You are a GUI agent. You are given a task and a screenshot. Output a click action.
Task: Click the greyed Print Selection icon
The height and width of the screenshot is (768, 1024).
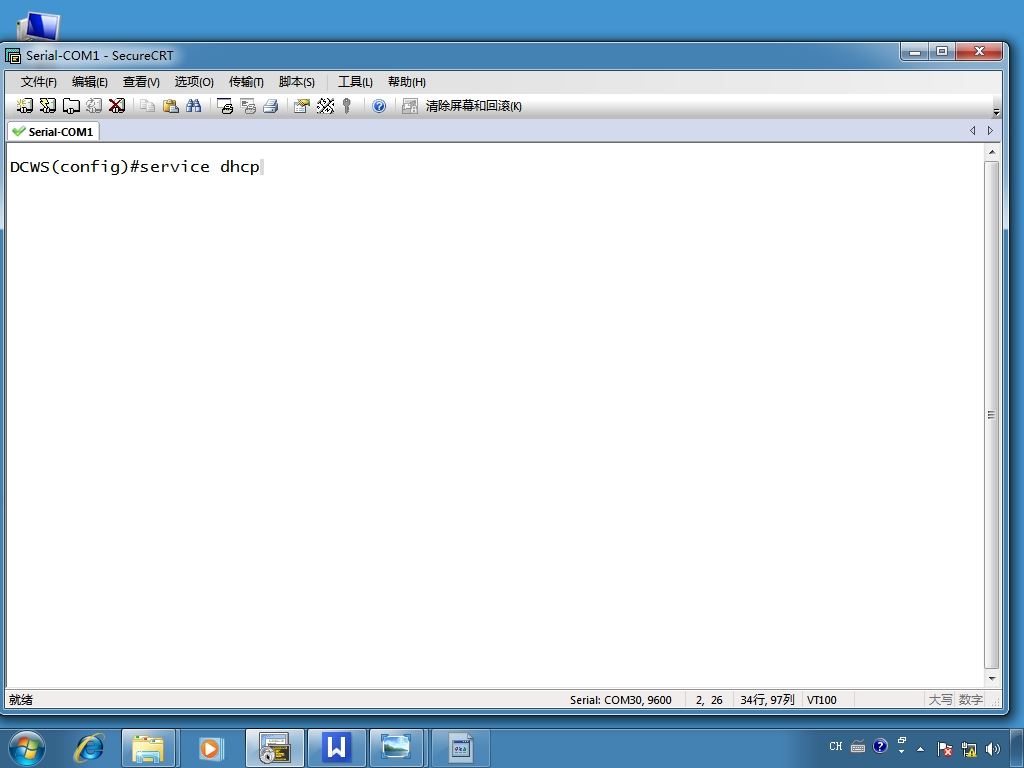click(248, 106)
